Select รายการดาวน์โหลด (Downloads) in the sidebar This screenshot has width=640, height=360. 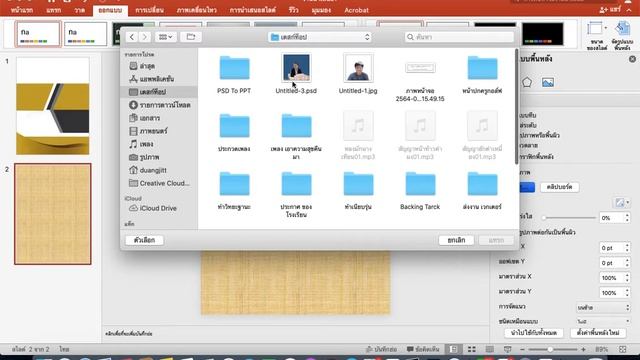click(160, 105)
